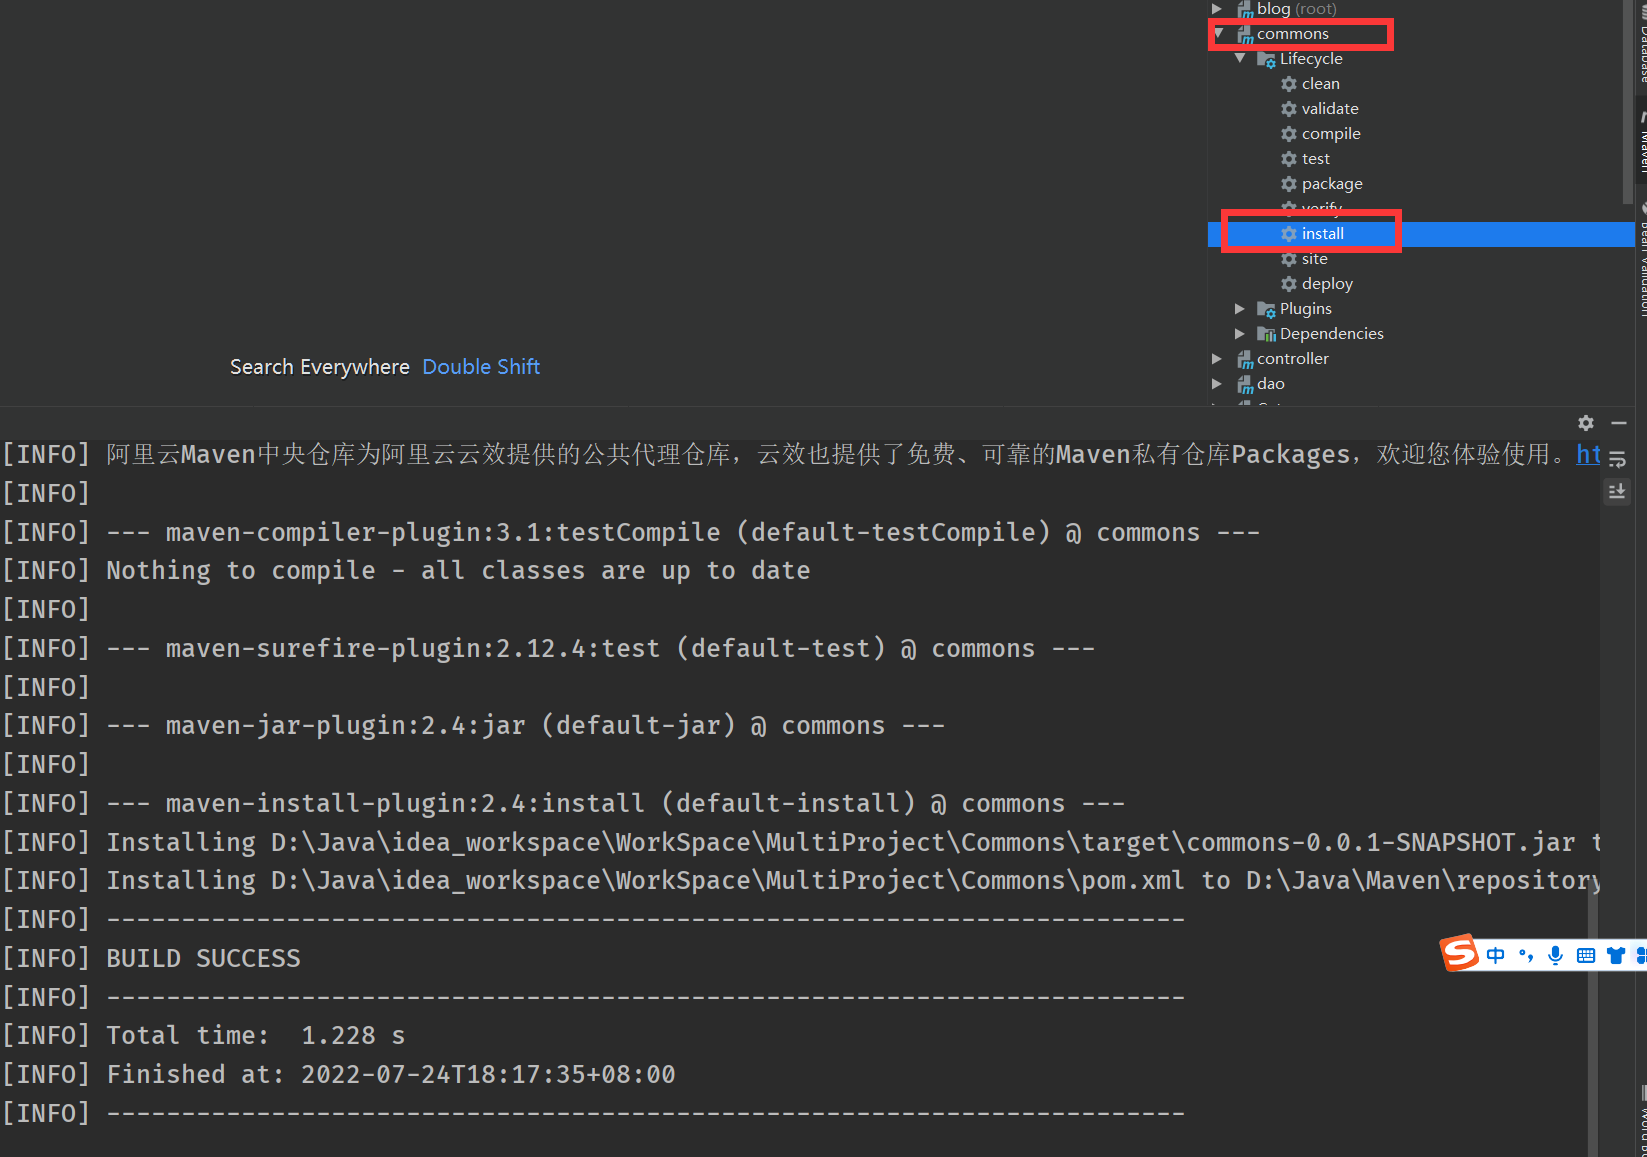Select the install lifecycle goal
The image size is (1647, 1157).
pos(1322,234)
